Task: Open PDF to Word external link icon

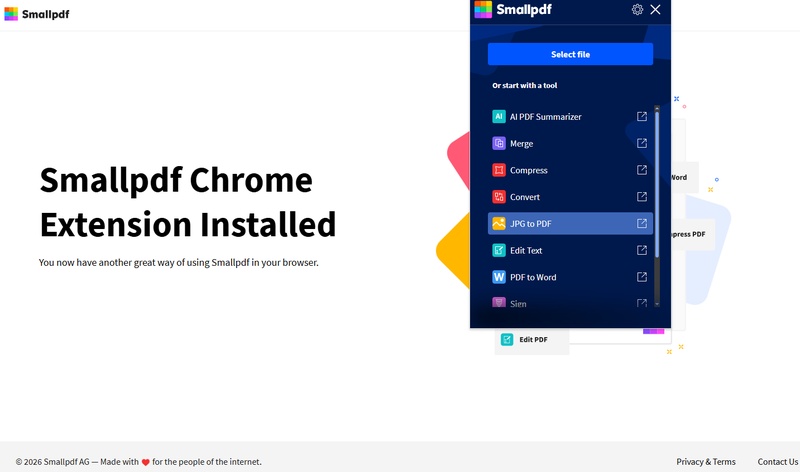Action: (x=642, y=277)
